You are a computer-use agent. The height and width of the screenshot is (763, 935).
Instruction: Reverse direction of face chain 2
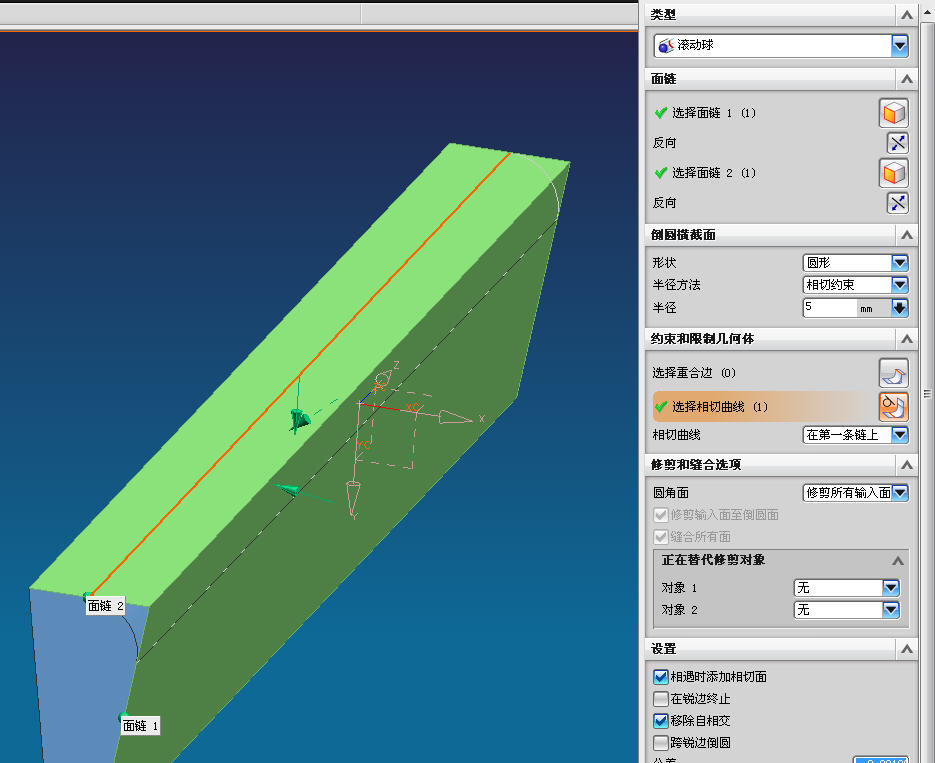[x=897, y=203]
